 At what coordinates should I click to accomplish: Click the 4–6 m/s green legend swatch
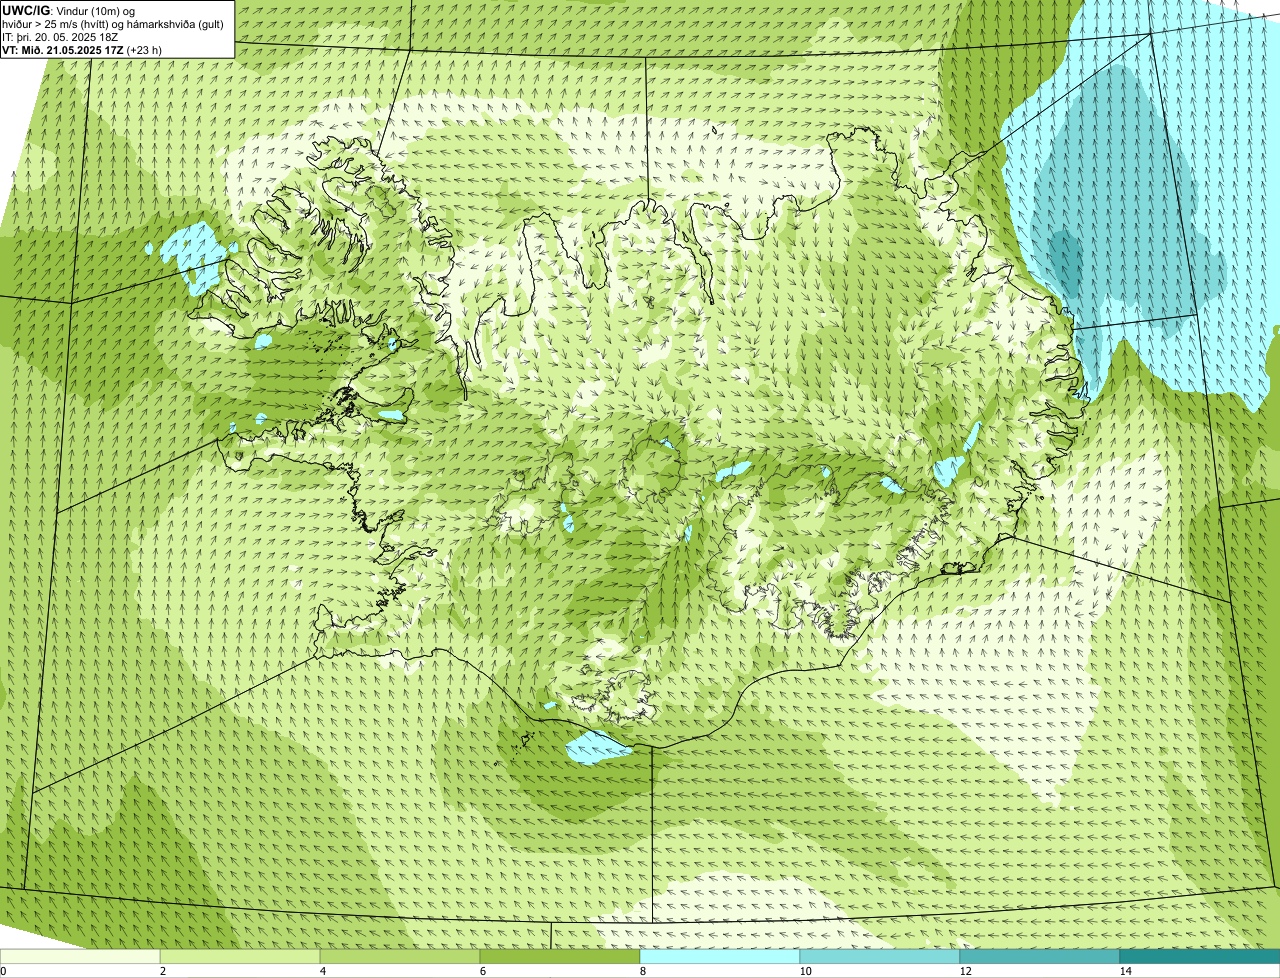(x=400, y=956)
